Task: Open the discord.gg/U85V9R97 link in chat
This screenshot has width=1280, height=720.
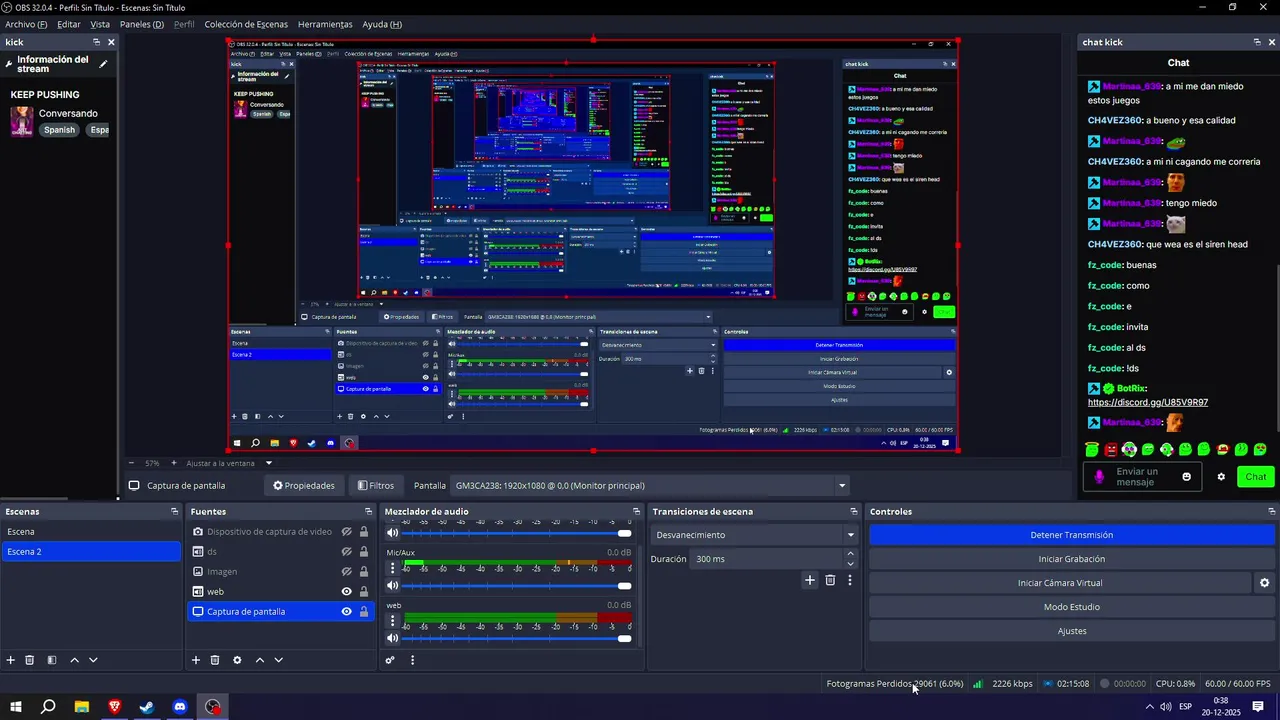Action: pyautogui.click(x=1148, y=402)
